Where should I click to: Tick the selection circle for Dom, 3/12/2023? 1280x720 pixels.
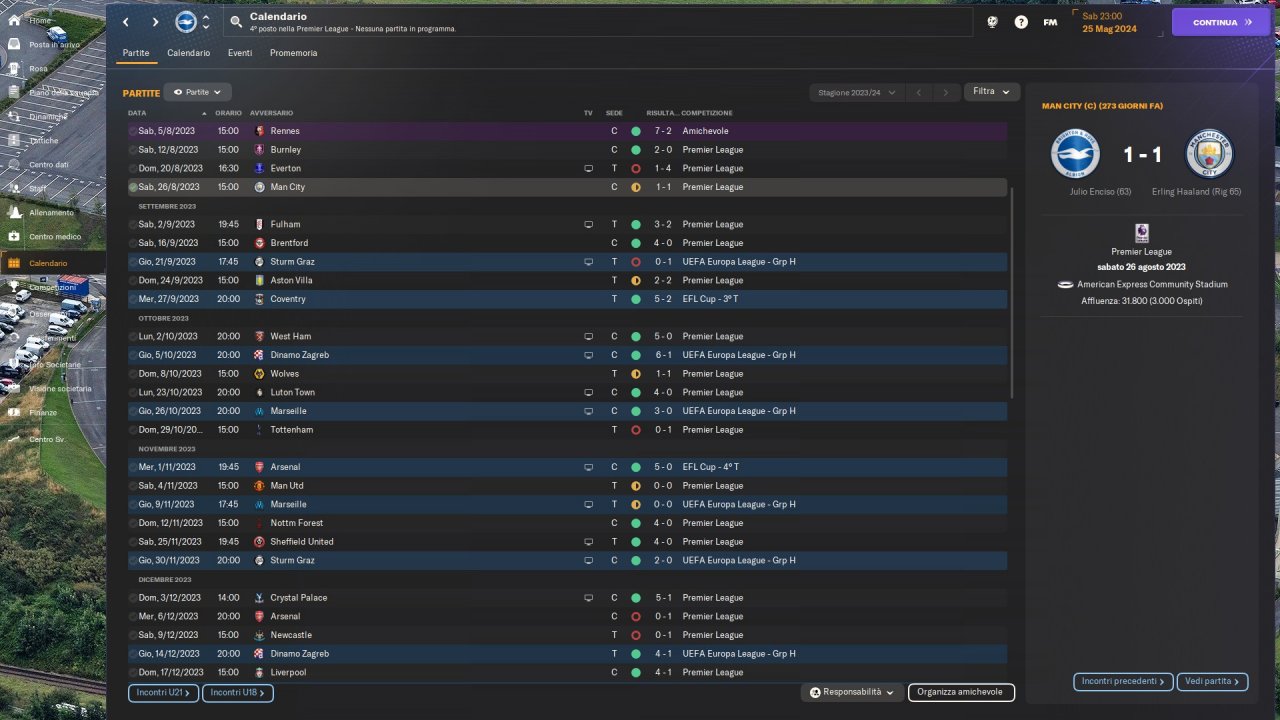coord(133,598)
